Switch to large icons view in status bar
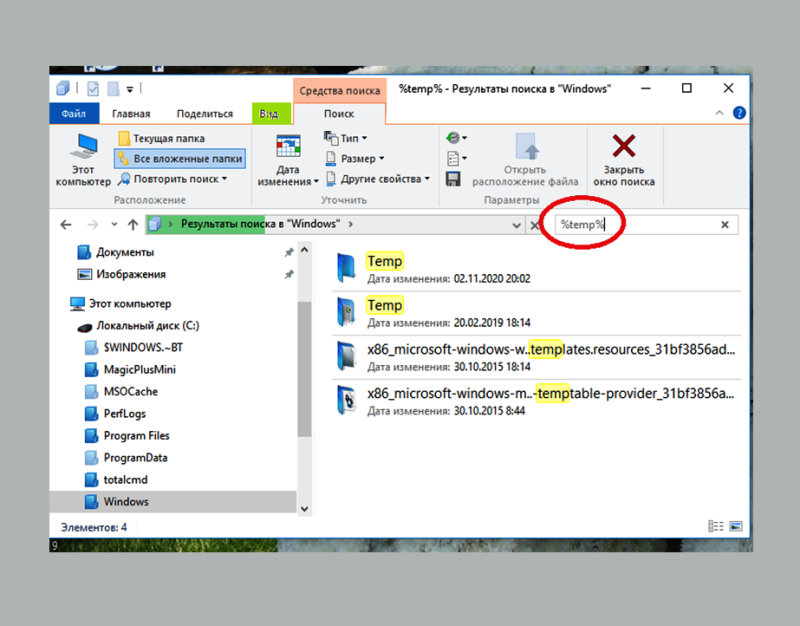Viewport: 800px width, 626px height. click(x=736, y=526)
